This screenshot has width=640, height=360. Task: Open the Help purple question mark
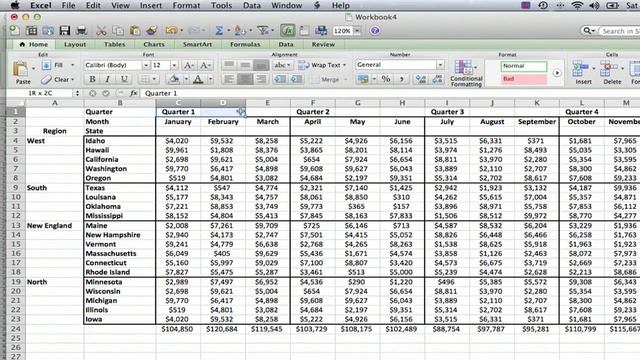375,31
